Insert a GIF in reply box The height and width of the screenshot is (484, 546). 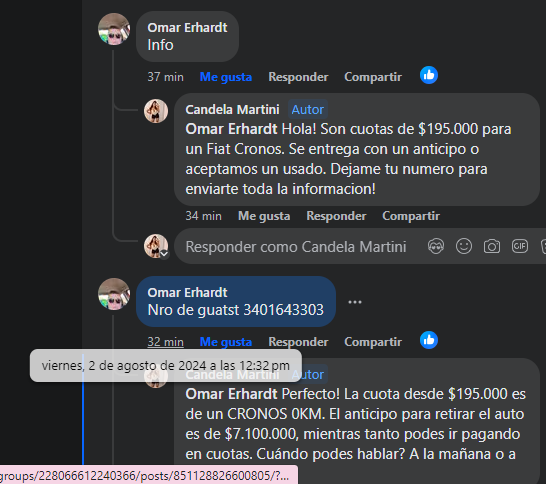point(520,246)
